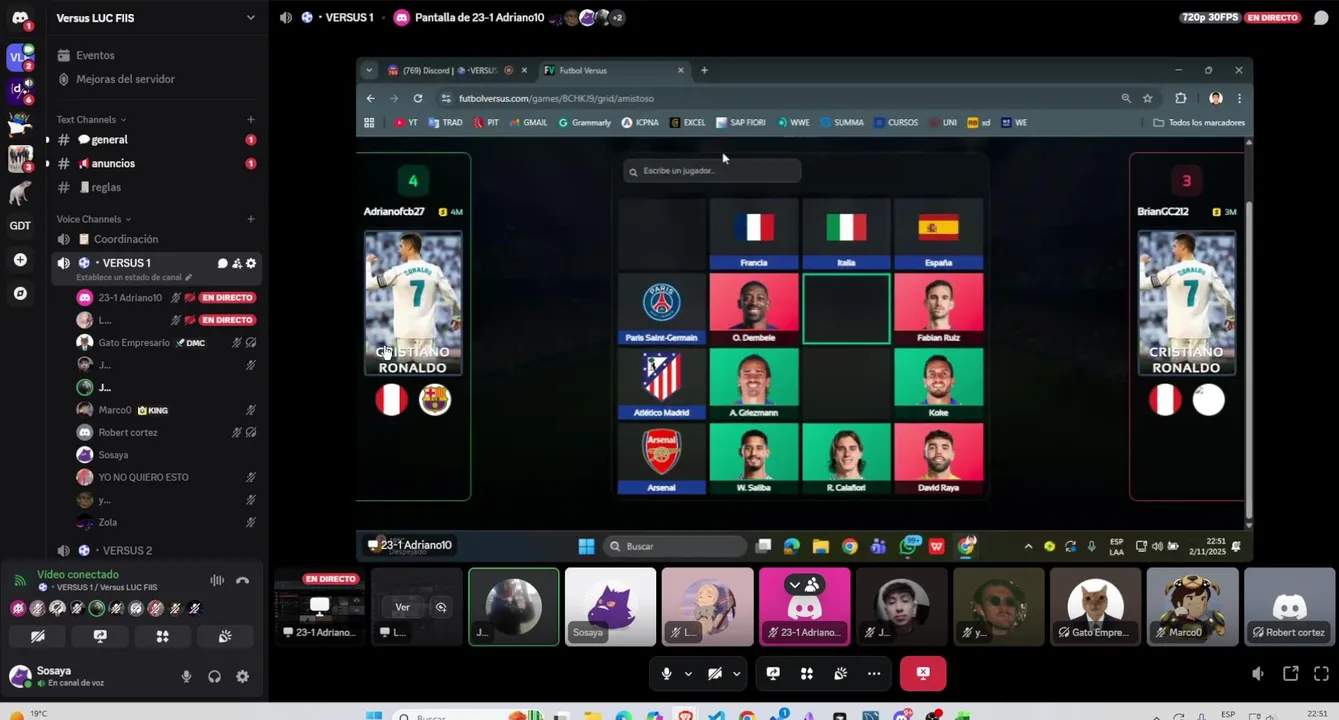Viewport: 1339px width, 720px height.
Task: Open the VL server icon
Action: 20,57
